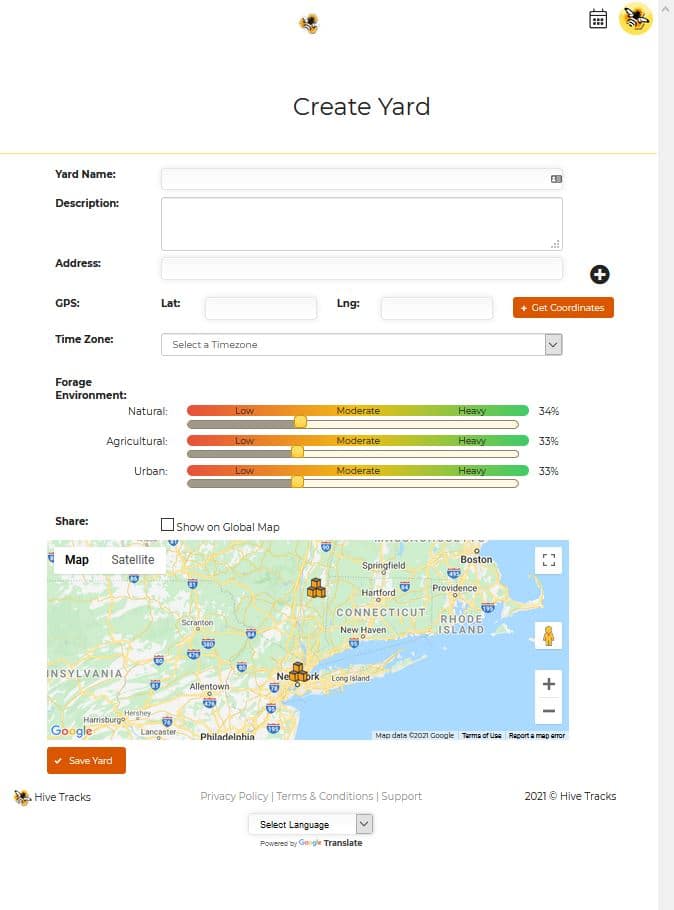Click the black plus icon beside Address
This screenshot has width=674, height=910.
[600, 275]
